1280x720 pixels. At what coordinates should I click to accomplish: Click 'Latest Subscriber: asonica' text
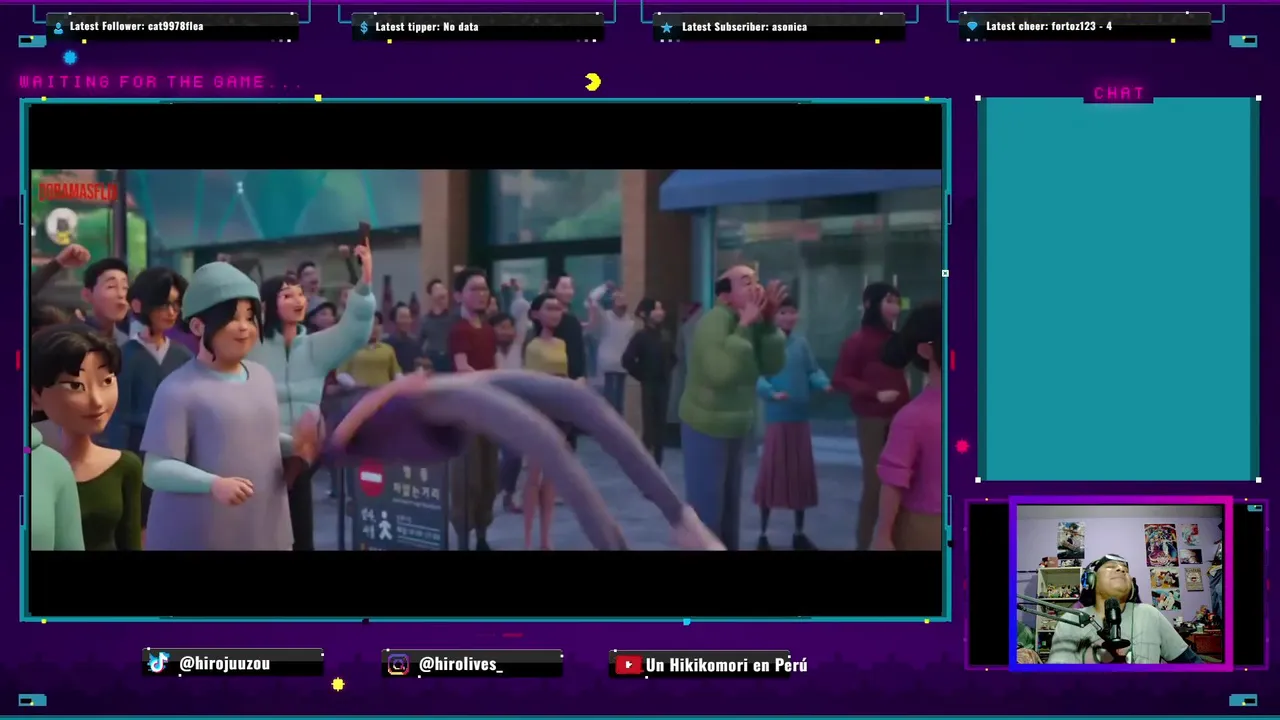pos(744,27)
